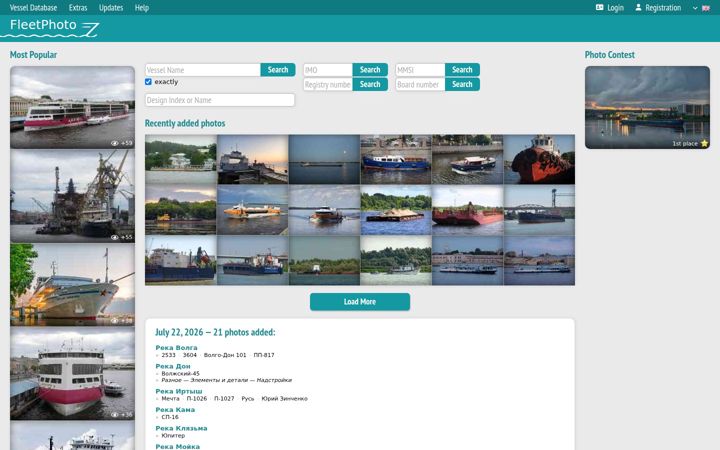720x450 pixels.
Task: Open vessel link Волжский-45
Action: point(180,373)
